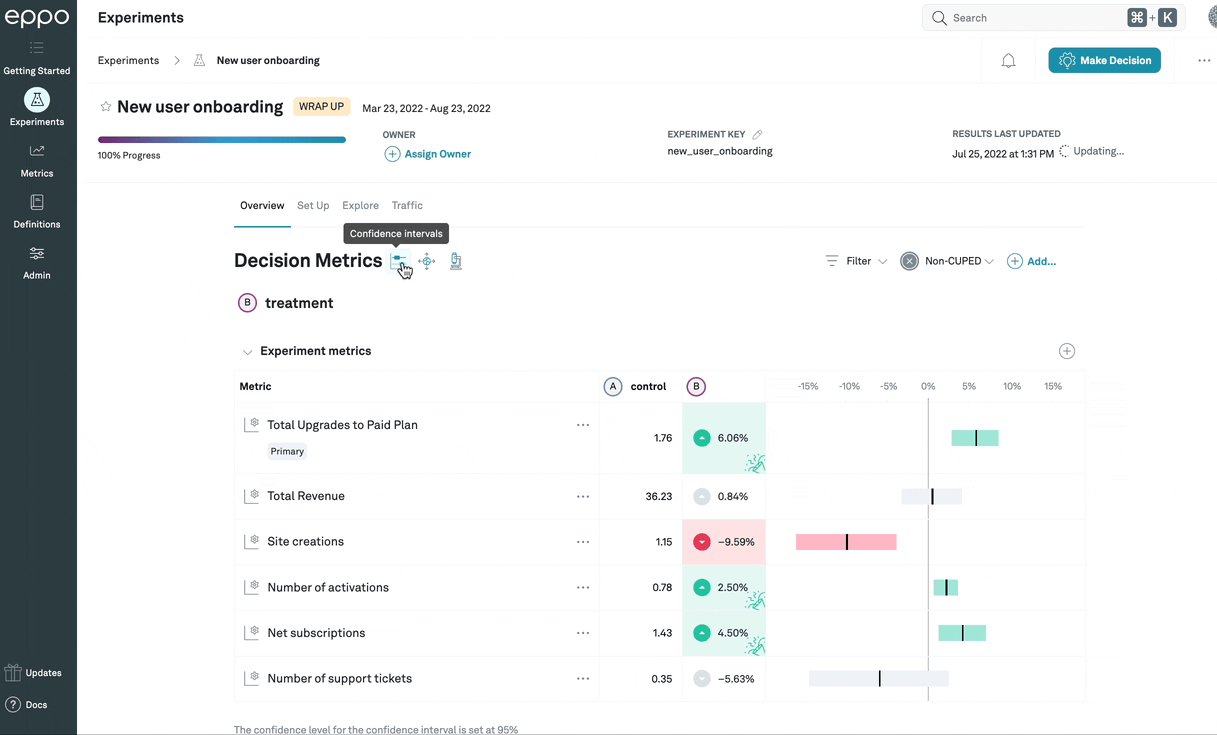
Task: Click the chart icon beside Total Revenue
Action: (x=252, y=495)
